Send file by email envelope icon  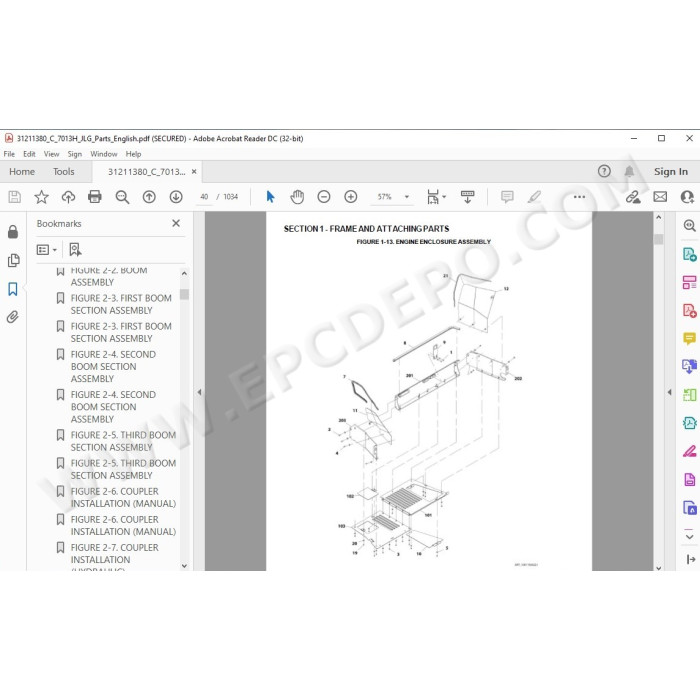[x=660, y=197]
